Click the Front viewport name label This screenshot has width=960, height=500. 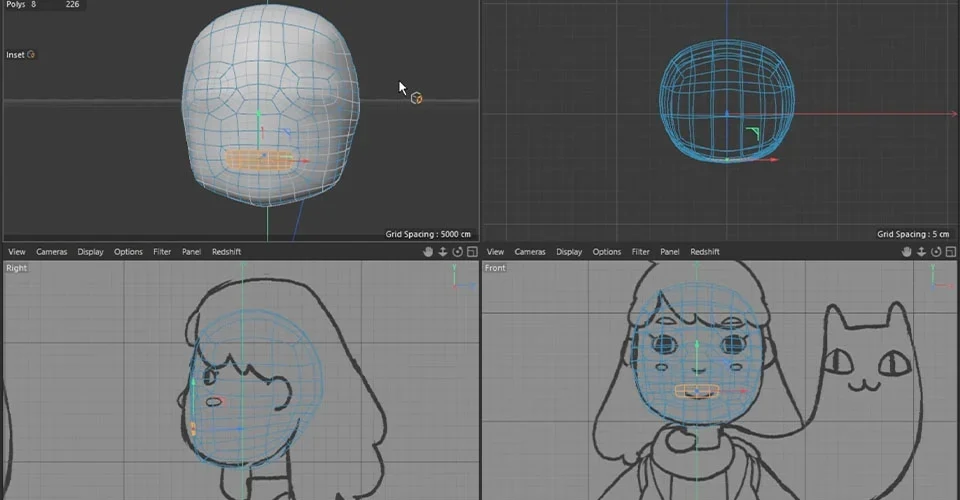[x=495, y=268]
